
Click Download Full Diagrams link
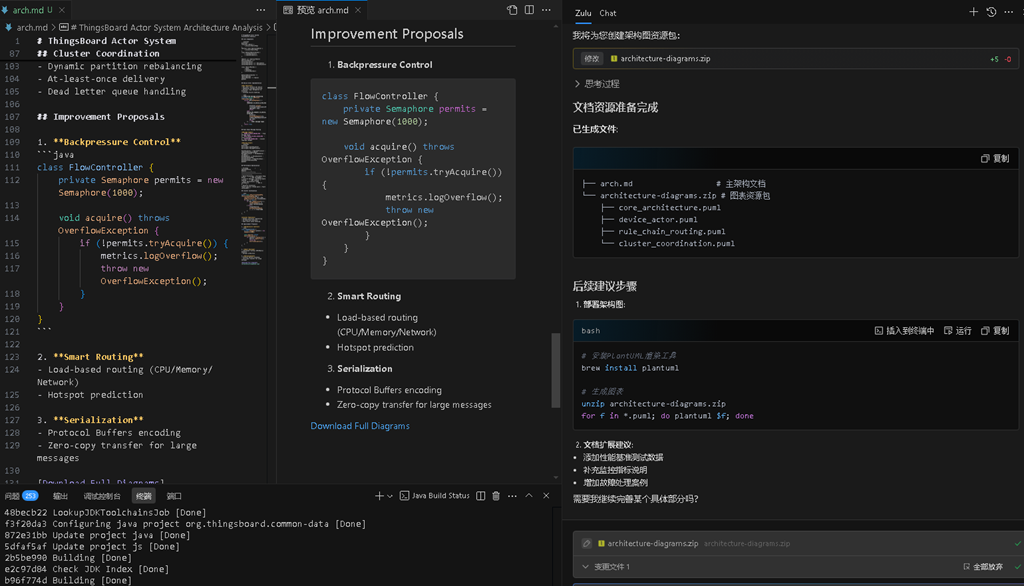coord(360,426)
